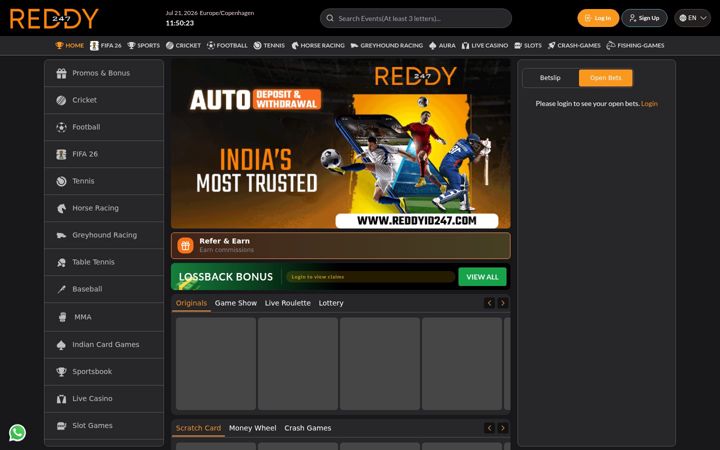The width and height of the screenshot is (720, 450).
Task: Open the EN language dropdown
Action: point(692,18)
